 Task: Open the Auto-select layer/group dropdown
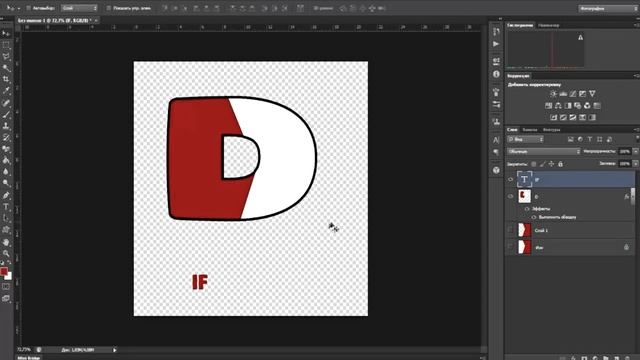click(79, 8)
